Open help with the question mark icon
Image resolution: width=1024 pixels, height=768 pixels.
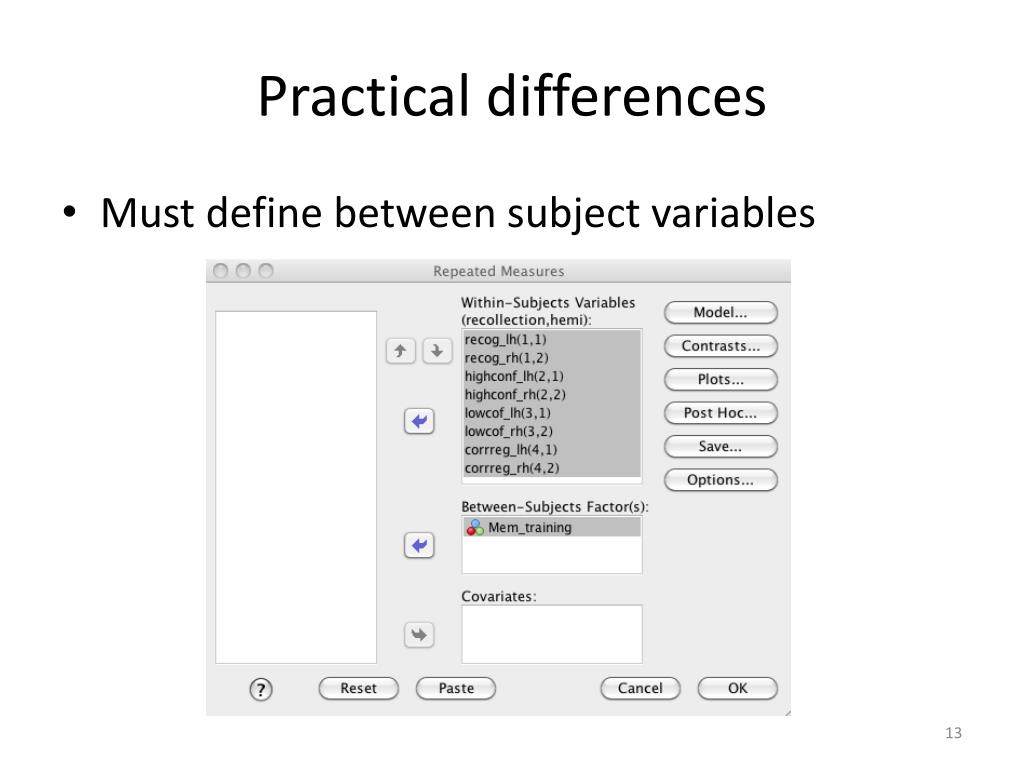point(261,689)
